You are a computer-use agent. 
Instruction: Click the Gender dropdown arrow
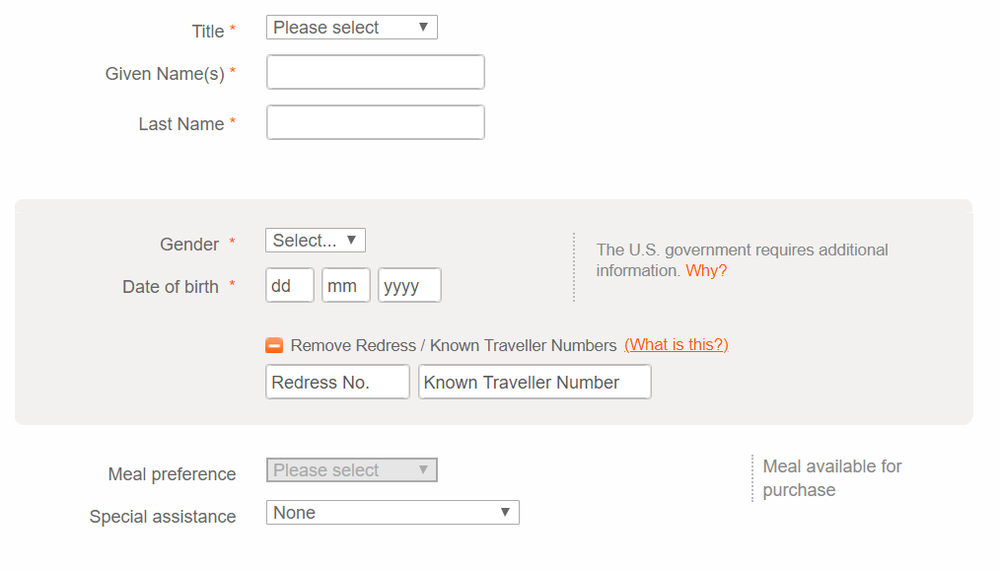(x=351, y=241)
